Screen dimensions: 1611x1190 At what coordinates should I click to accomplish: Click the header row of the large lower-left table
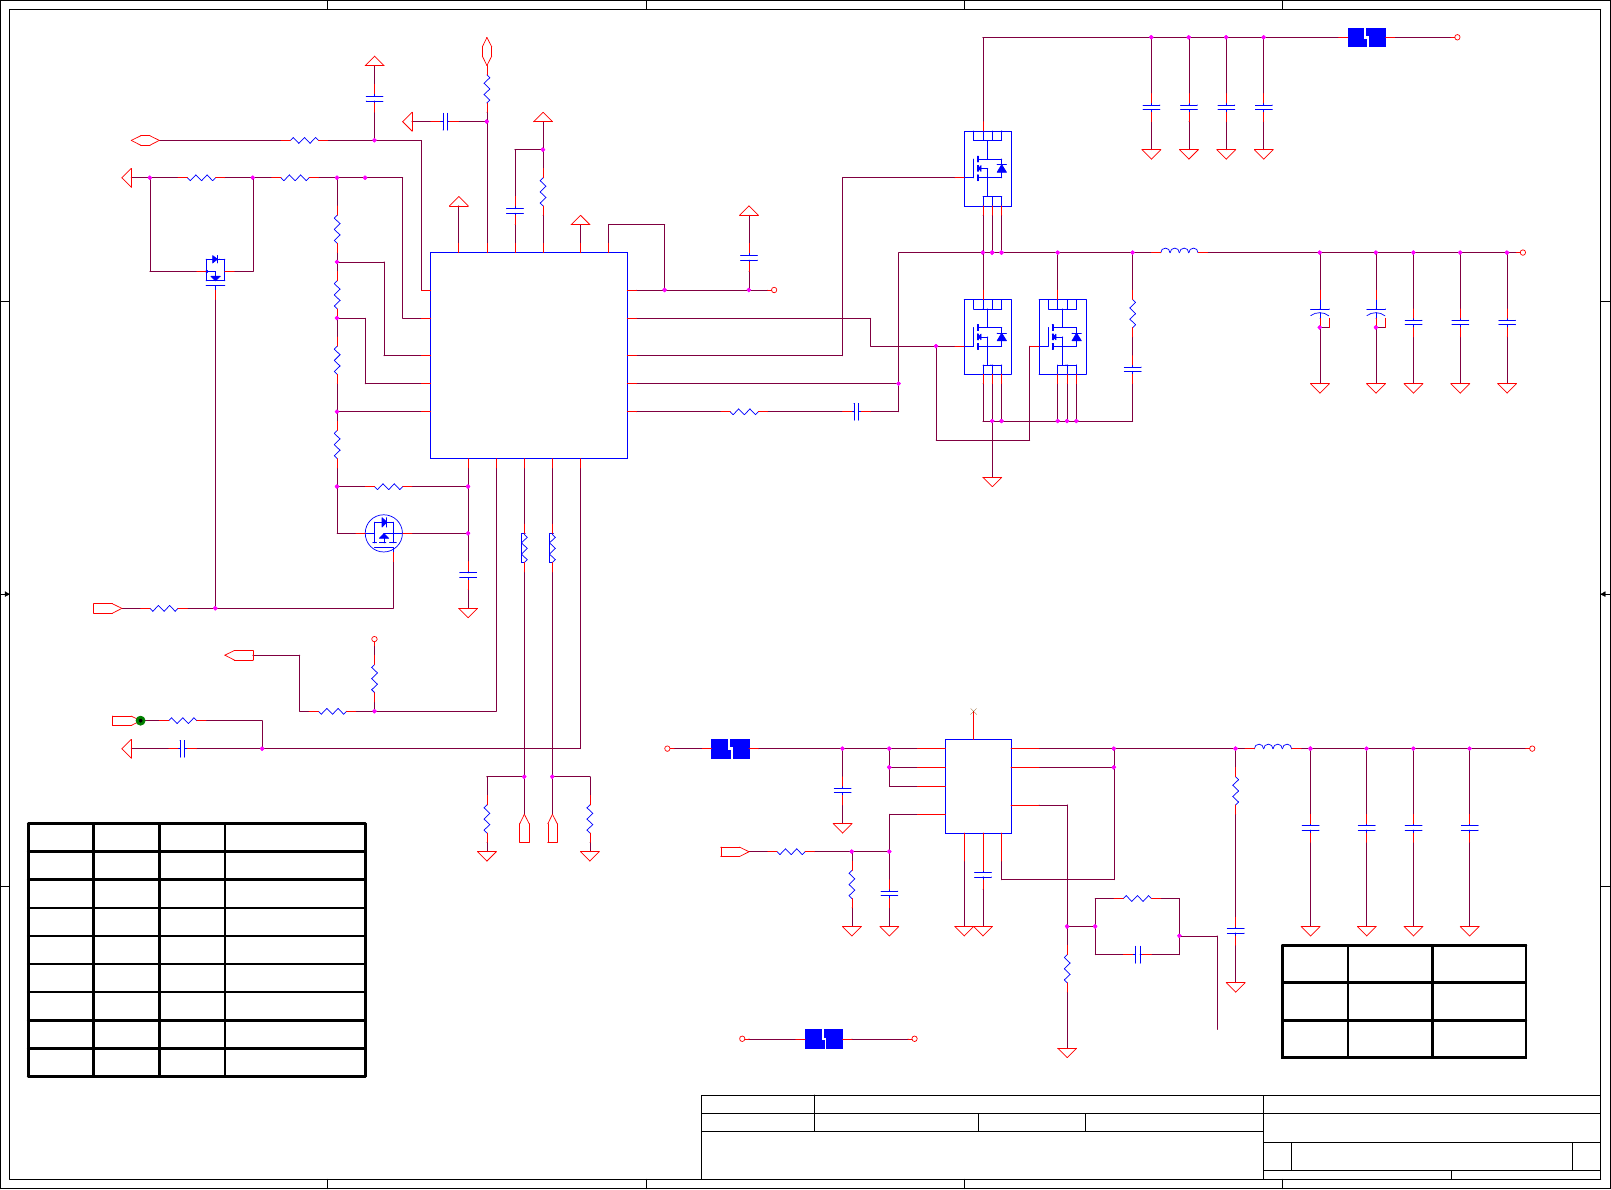tap(197, 837)
